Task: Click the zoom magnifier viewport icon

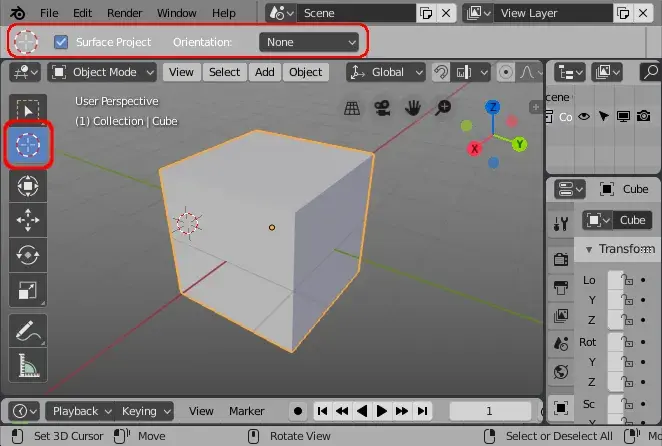Action: coord(443,107)
